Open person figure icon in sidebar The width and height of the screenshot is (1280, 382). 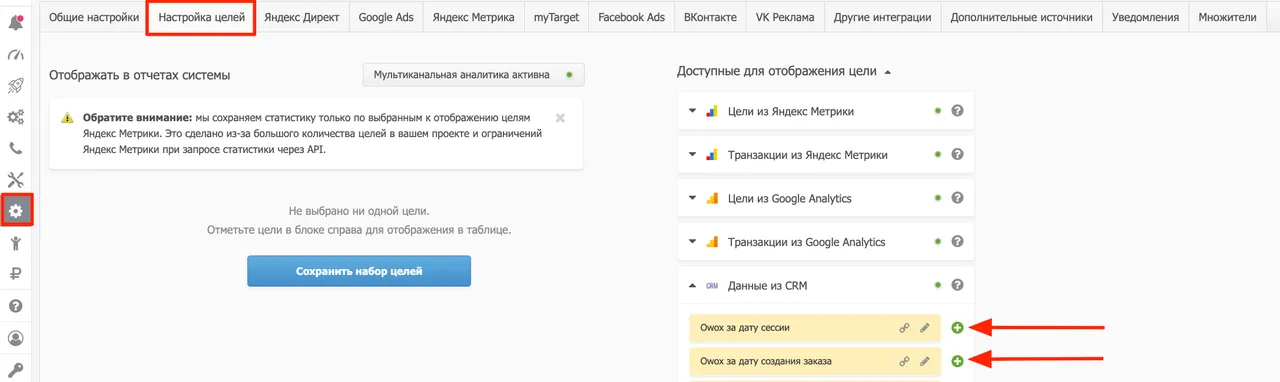16,243
